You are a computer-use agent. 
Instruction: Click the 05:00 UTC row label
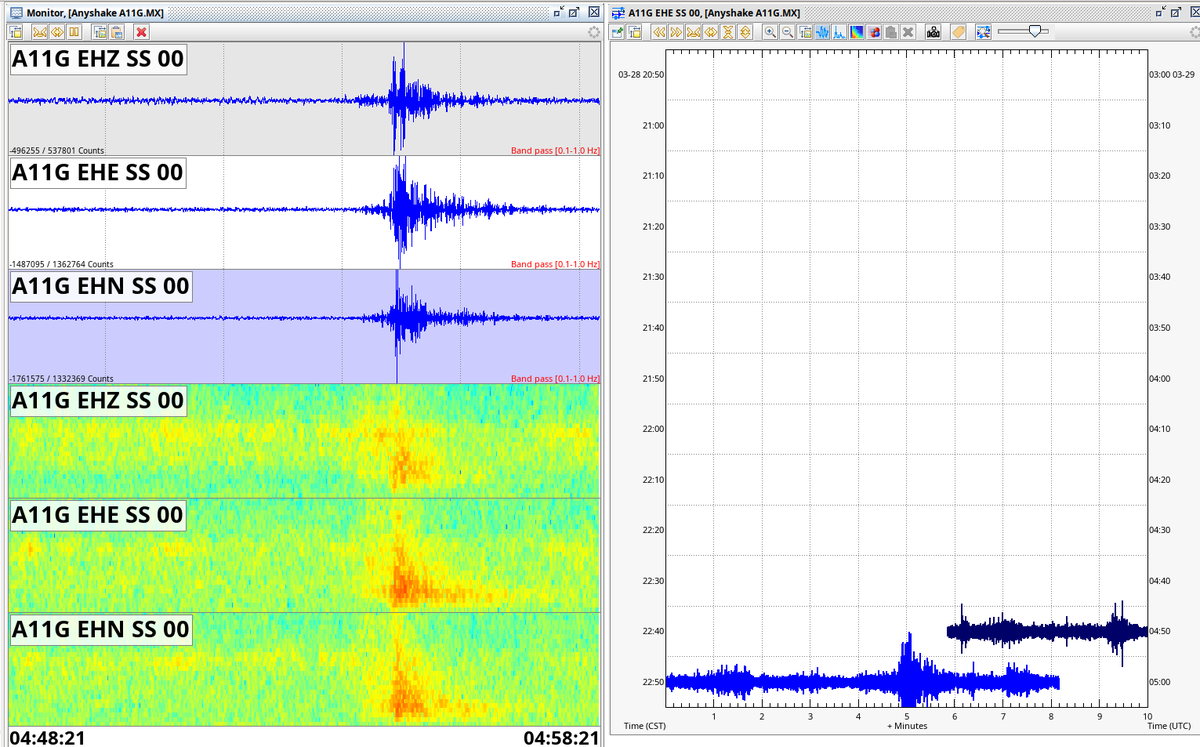1162,682
